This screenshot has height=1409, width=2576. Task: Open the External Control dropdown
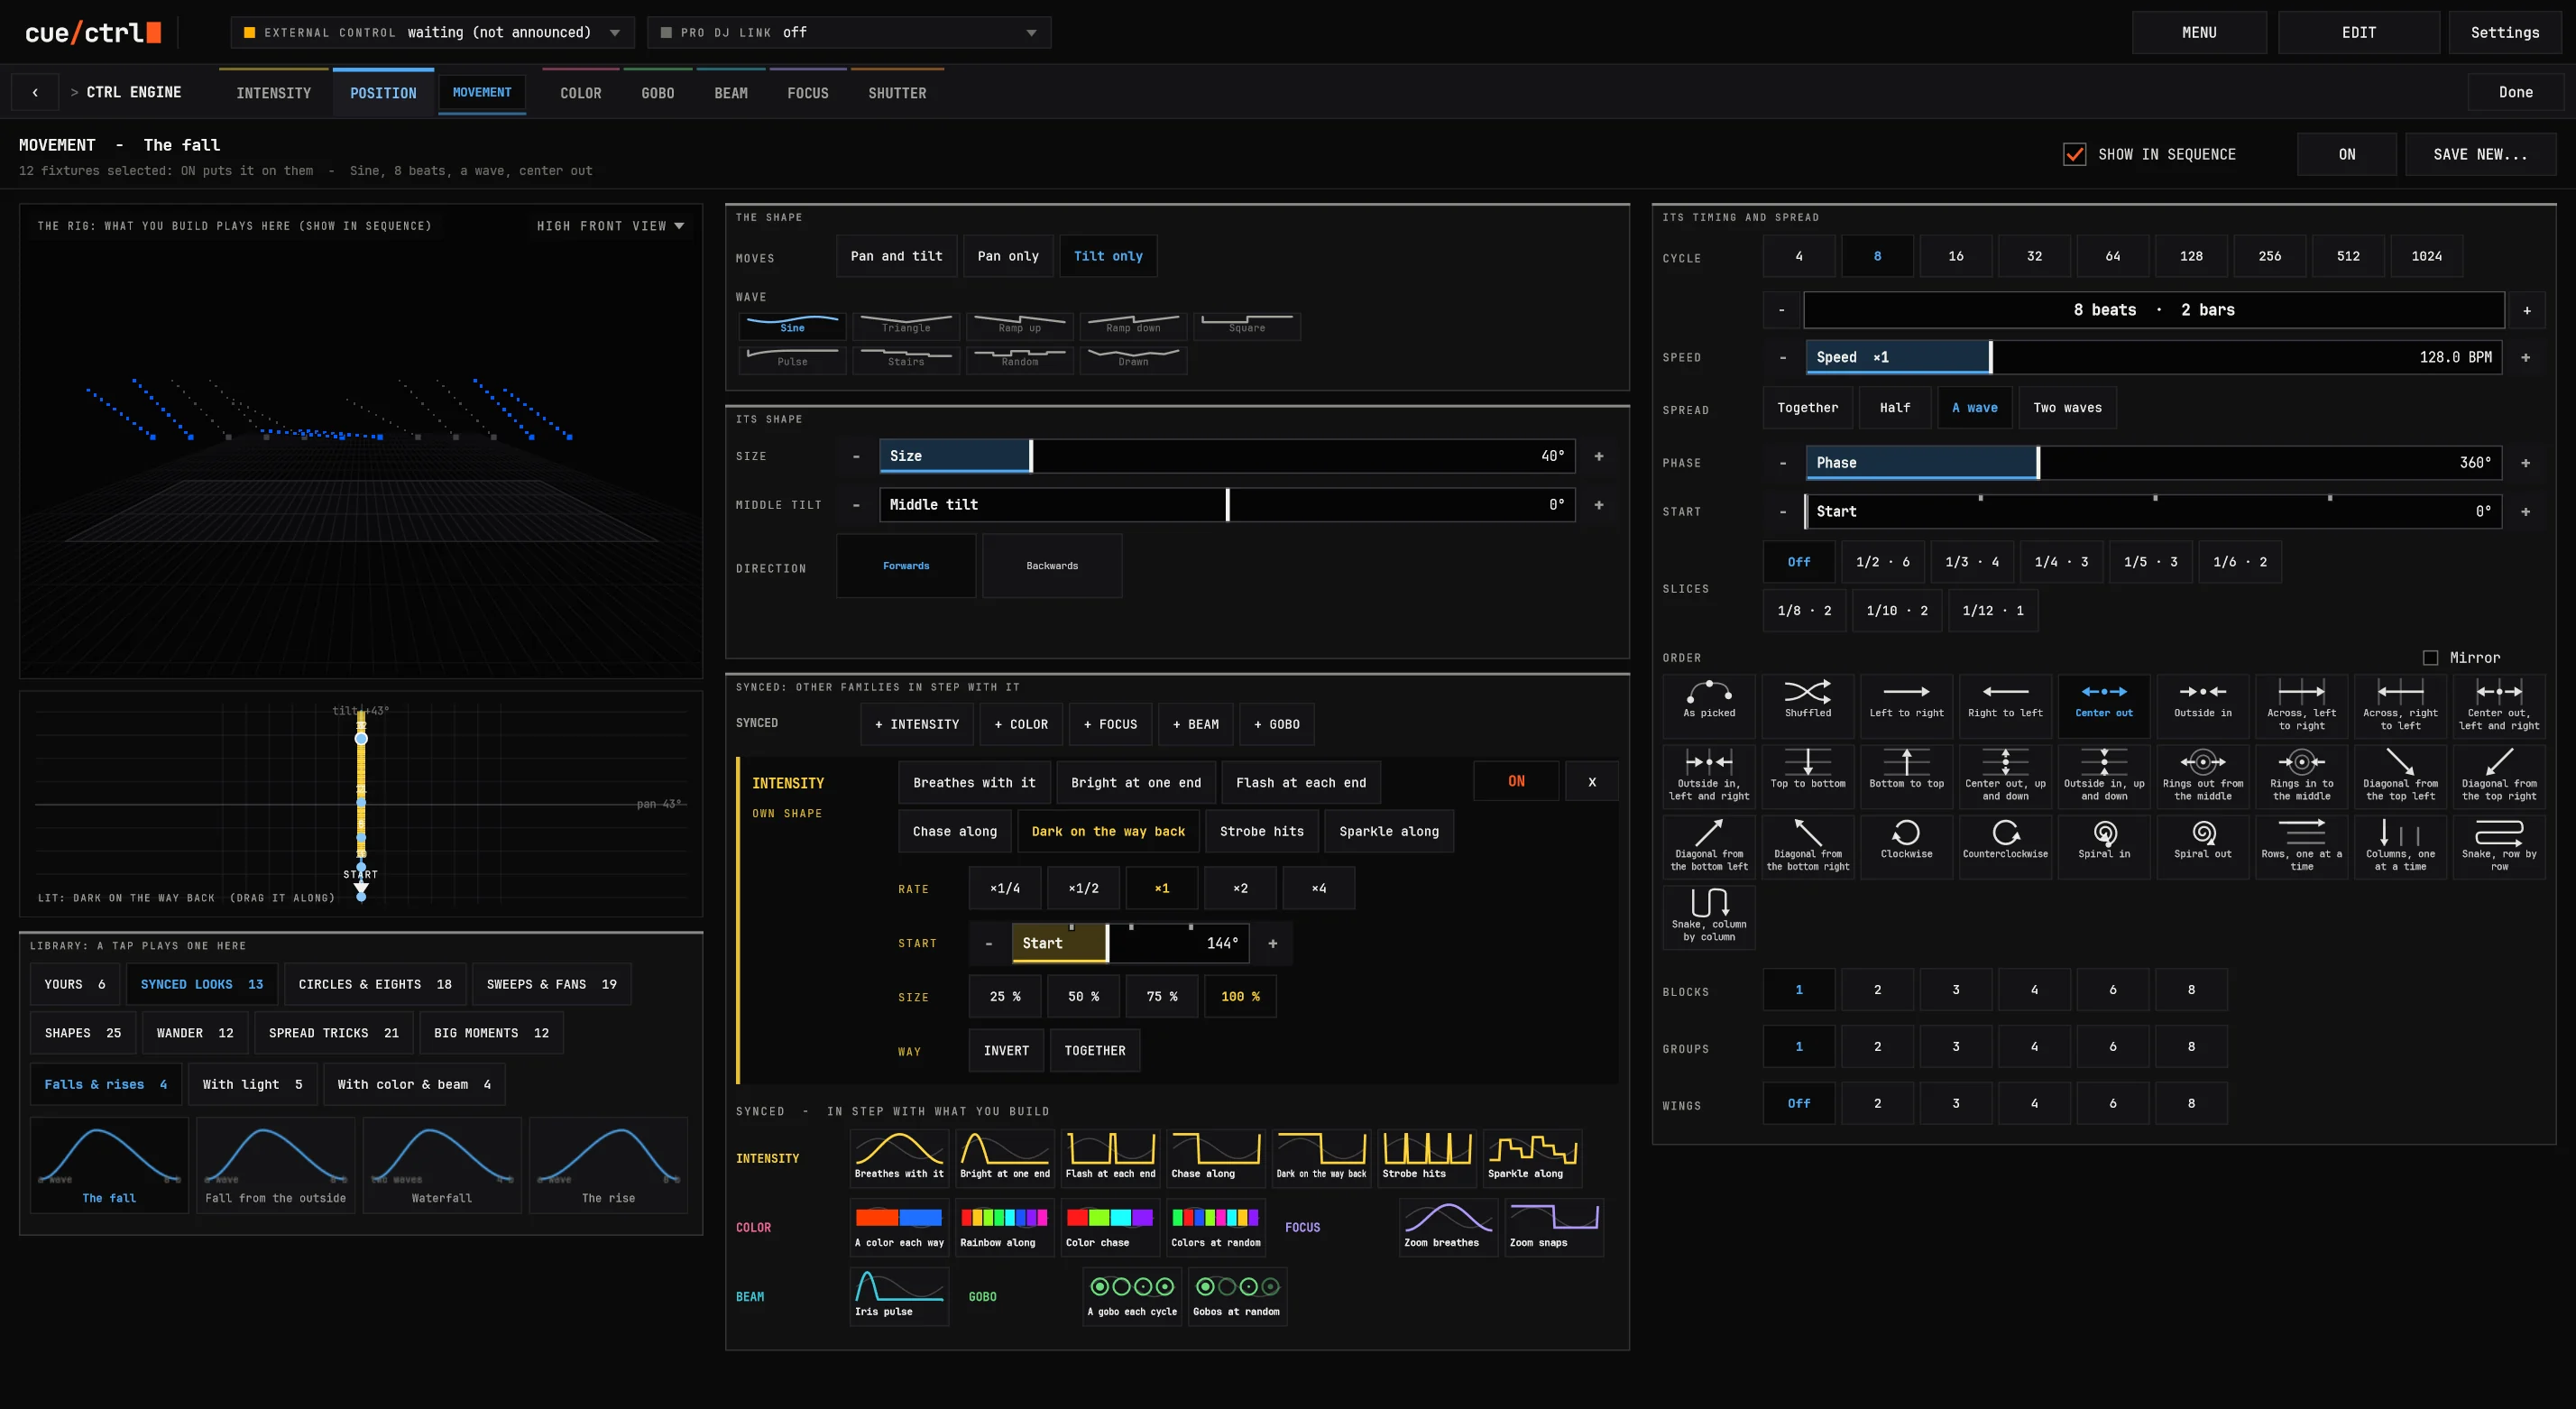coord(432,32)
